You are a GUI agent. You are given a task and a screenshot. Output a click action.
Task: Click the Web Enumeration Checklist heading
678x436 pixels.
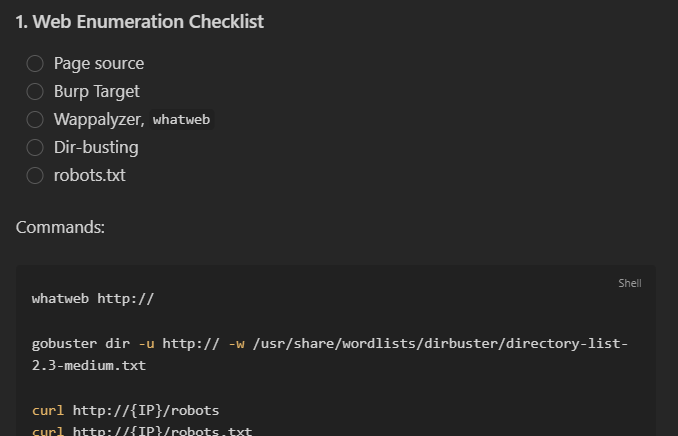pyautogui.click(x=140, y=22)
